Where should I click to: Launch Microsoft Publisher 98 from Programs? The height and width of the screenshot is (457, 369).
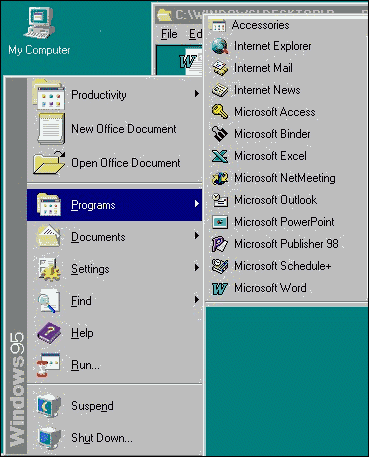click(287, 244)
